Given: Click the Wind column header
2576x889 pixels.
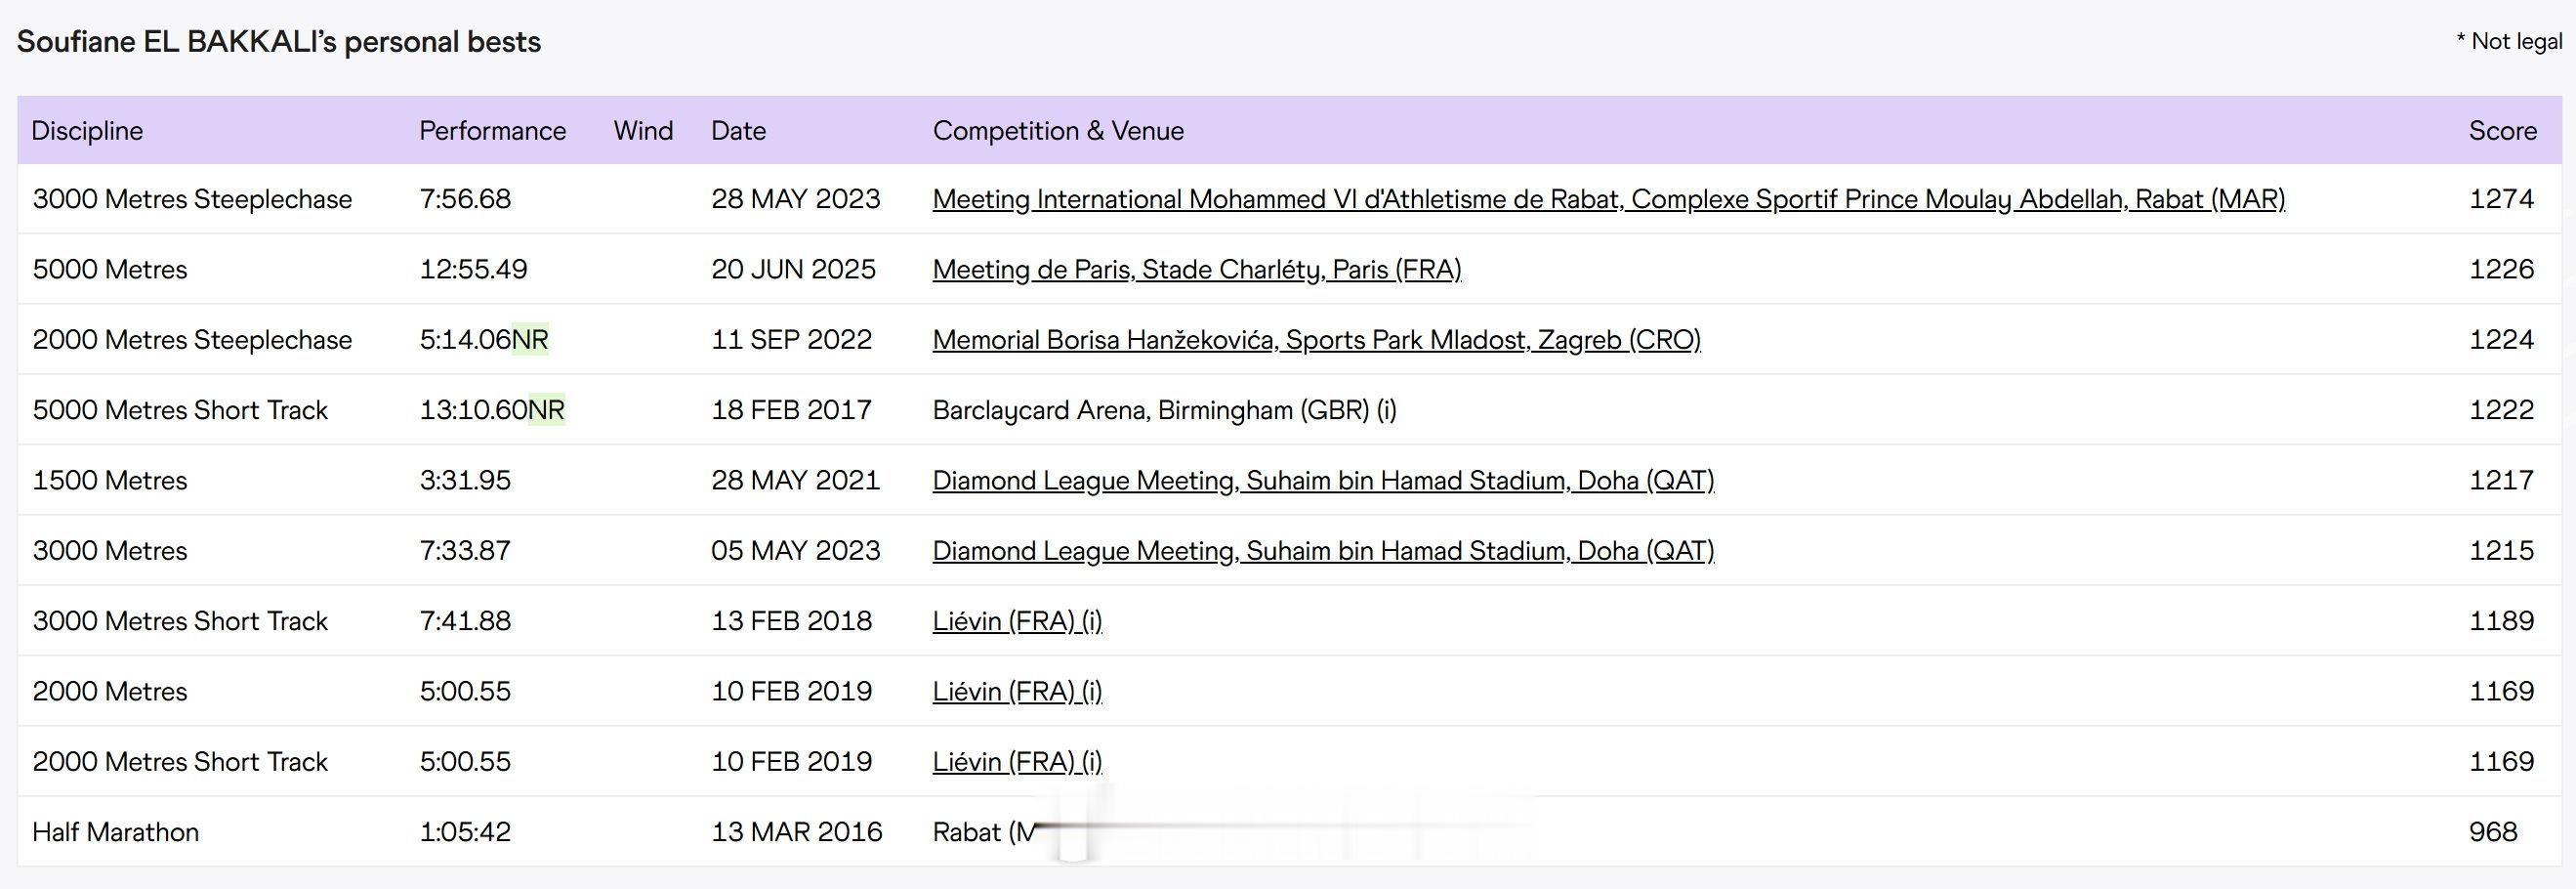Looking at the screenshot, I should (643, 131).
